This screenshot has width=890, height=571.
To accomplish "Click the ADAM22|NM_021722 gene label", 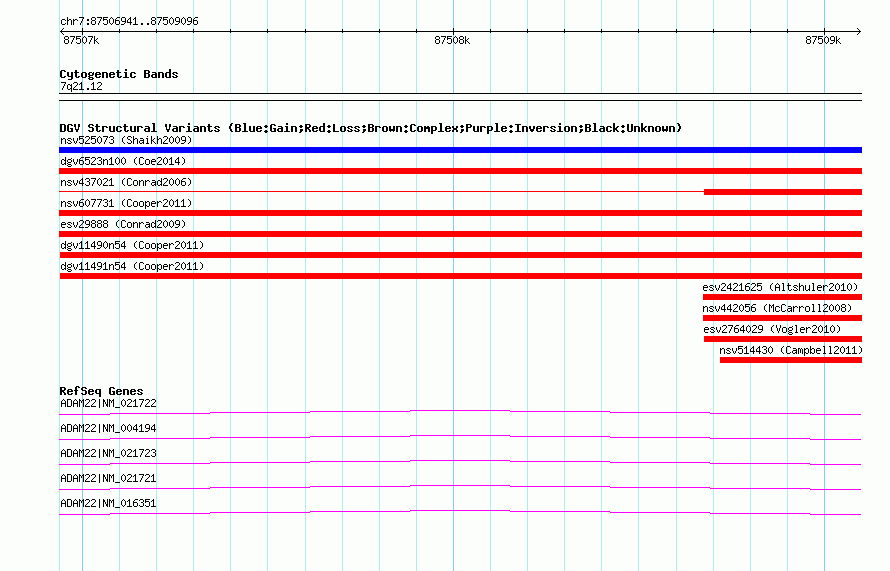I will point(108,404).
